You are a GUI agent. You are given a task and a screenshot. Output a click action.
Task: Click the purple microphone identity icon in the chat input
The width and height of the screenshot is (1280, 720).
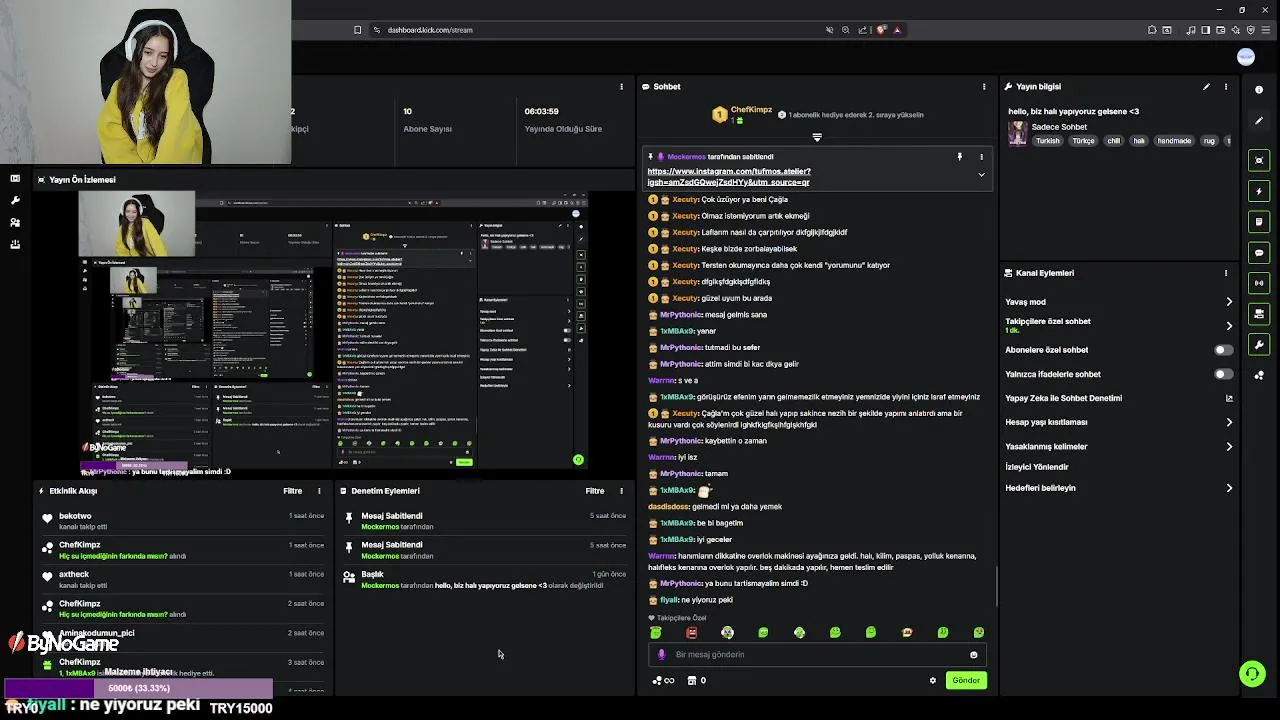click(x=661, y=655)
